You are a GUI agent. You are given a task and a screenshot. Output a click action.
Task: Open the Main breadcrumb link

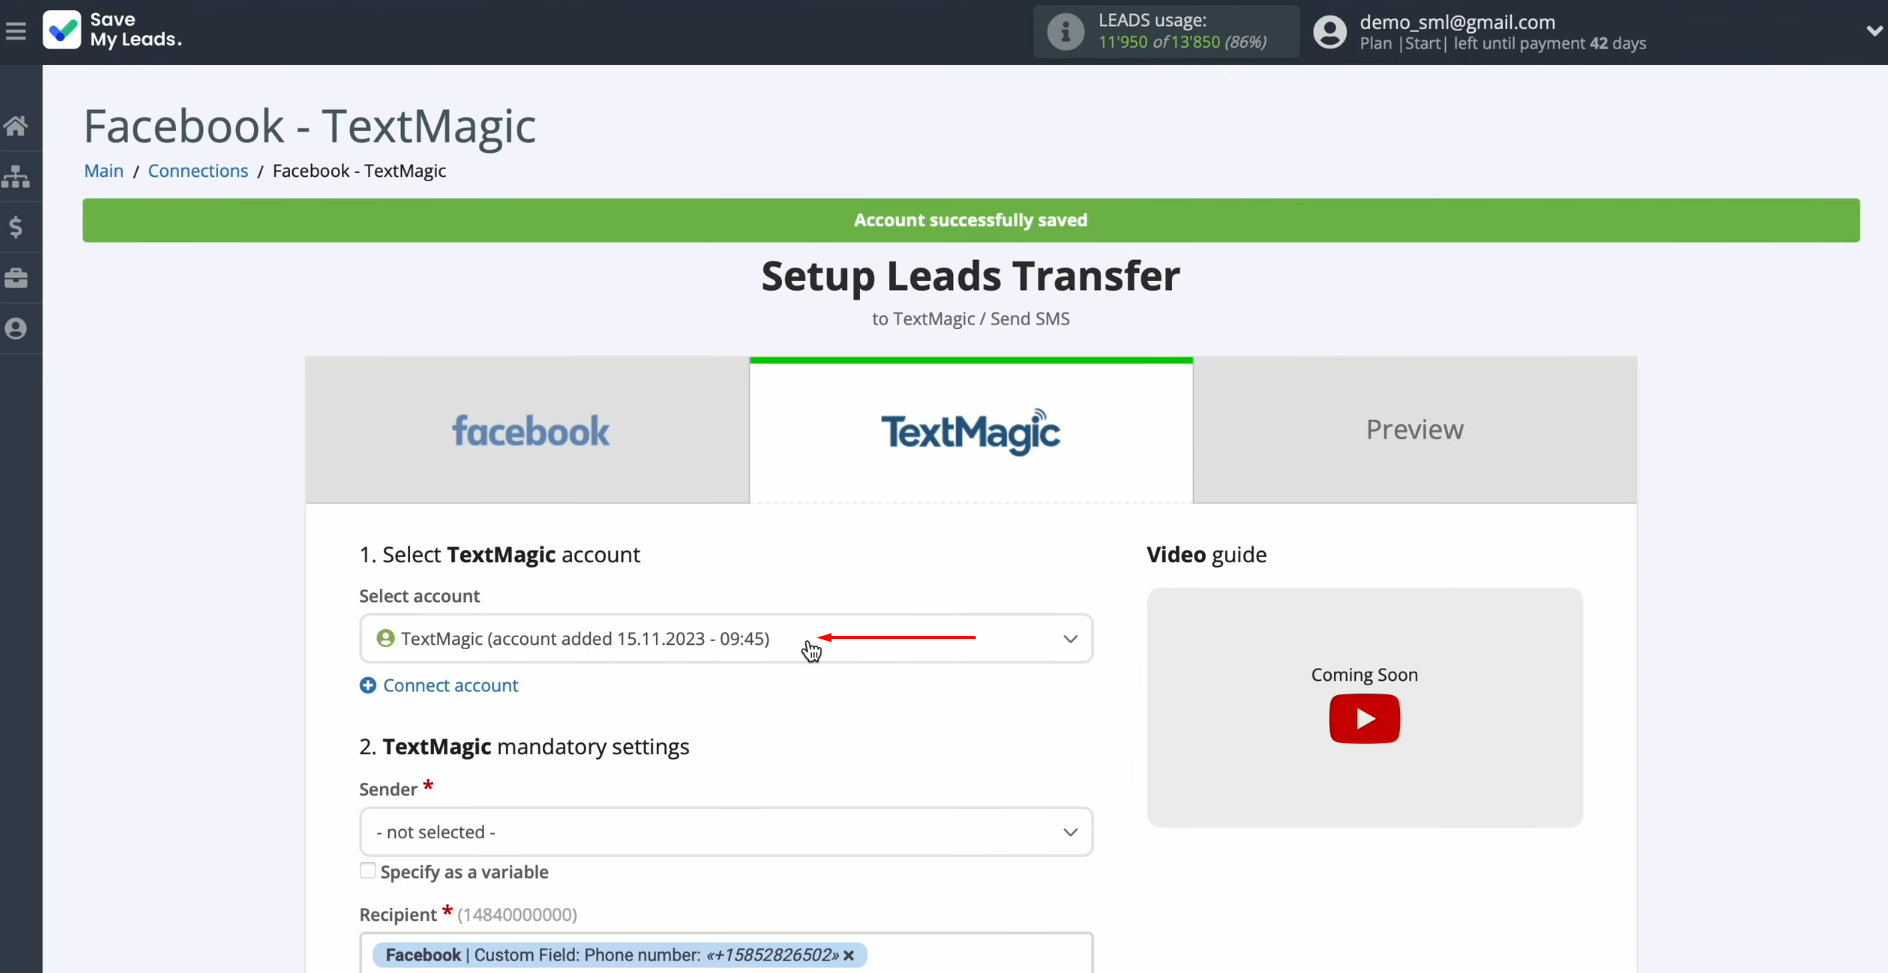tap(104, 171)
